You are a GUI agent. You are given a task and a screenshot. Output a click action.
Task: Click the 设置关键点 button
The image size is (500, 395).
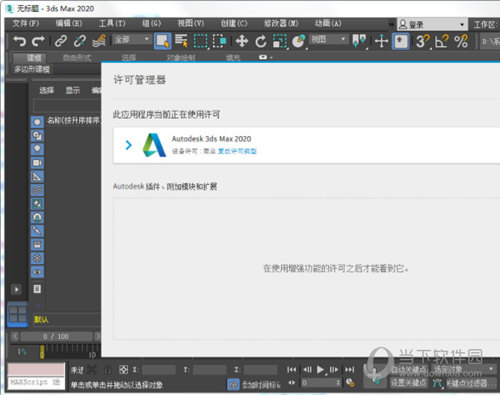[x=409, y=383]
